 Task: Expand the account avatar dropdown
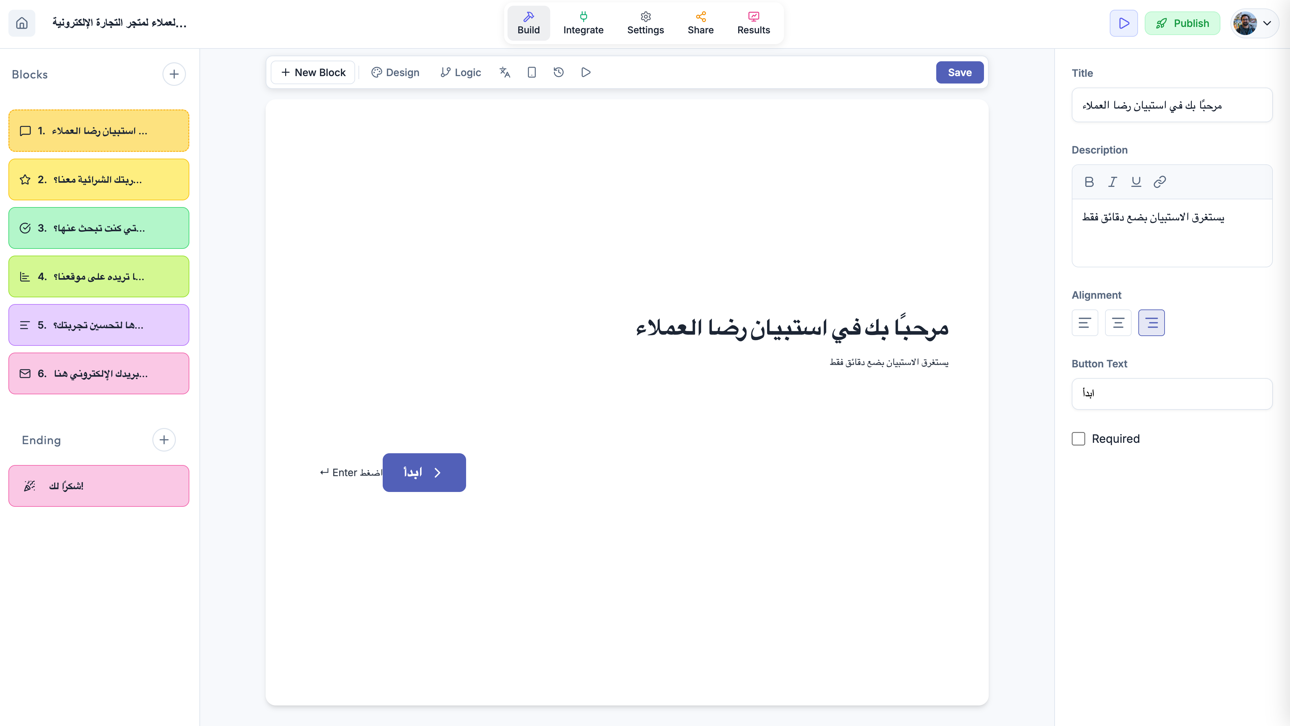[x=1254, y=22]
